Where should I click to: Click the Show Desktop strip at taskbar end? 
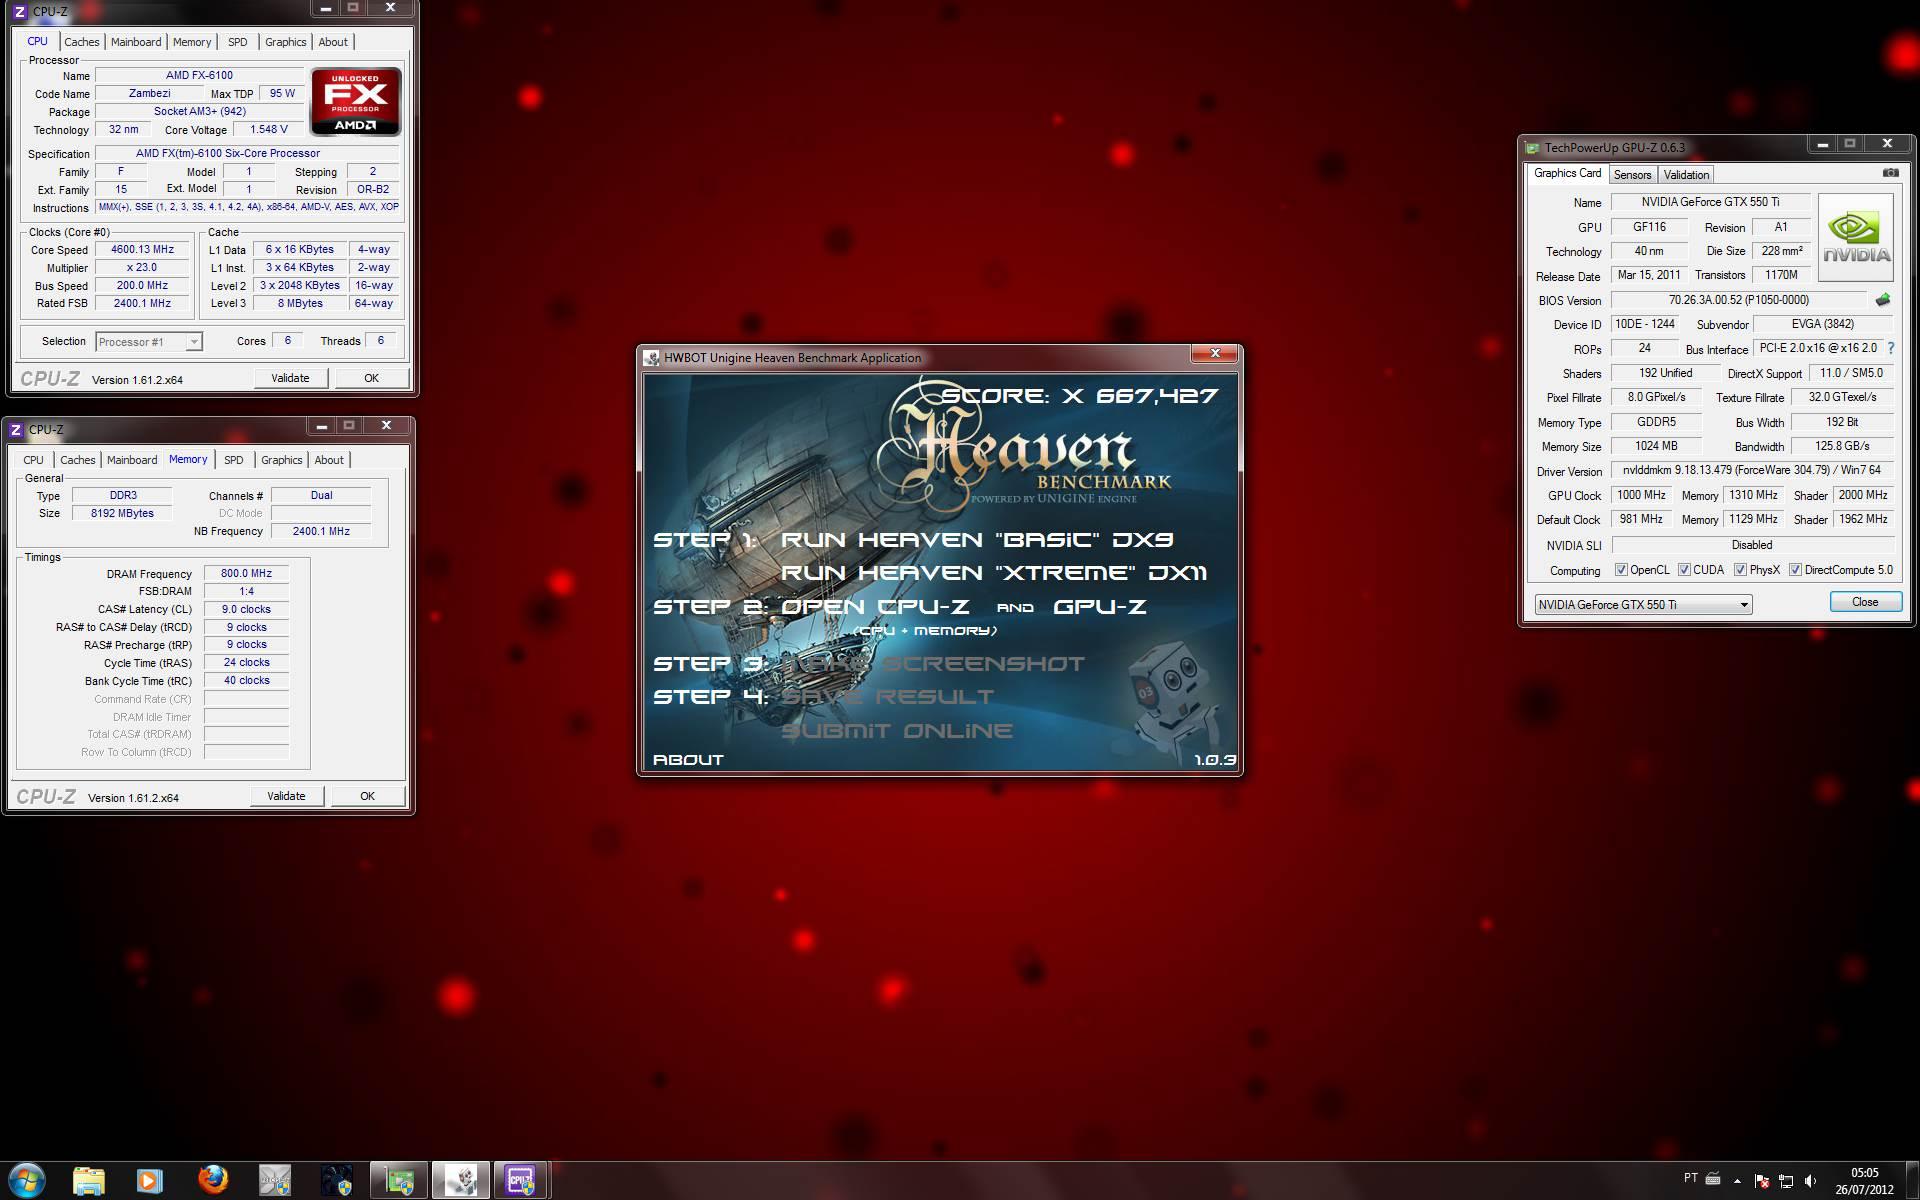click(1912, 1181)
